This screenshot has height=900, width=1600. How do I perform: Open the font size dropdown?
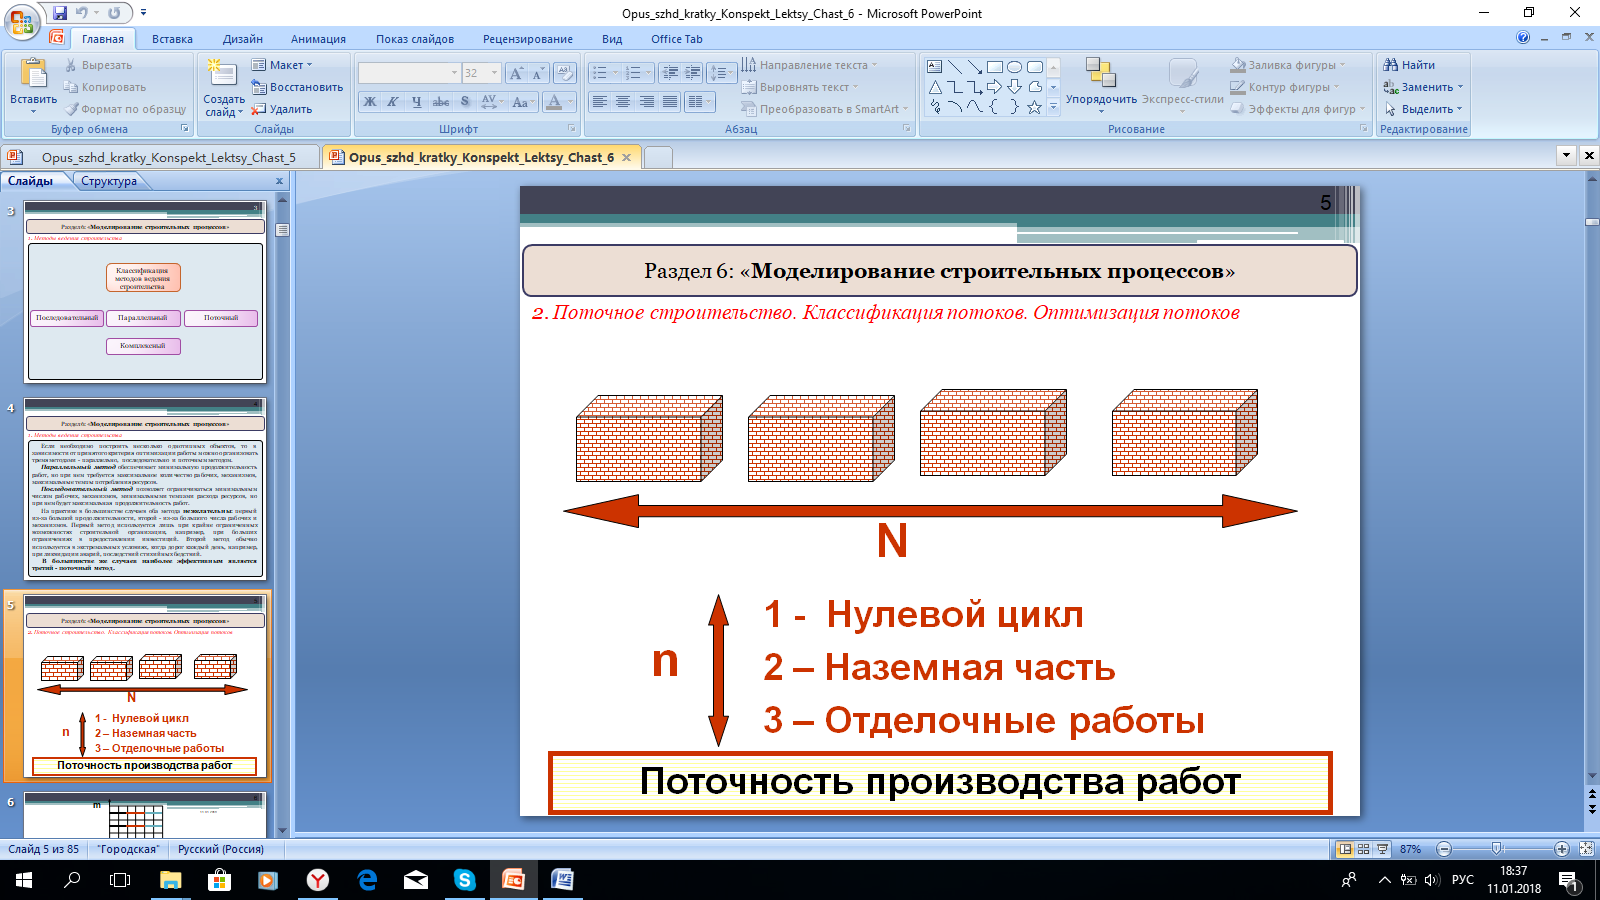[494, 73]
